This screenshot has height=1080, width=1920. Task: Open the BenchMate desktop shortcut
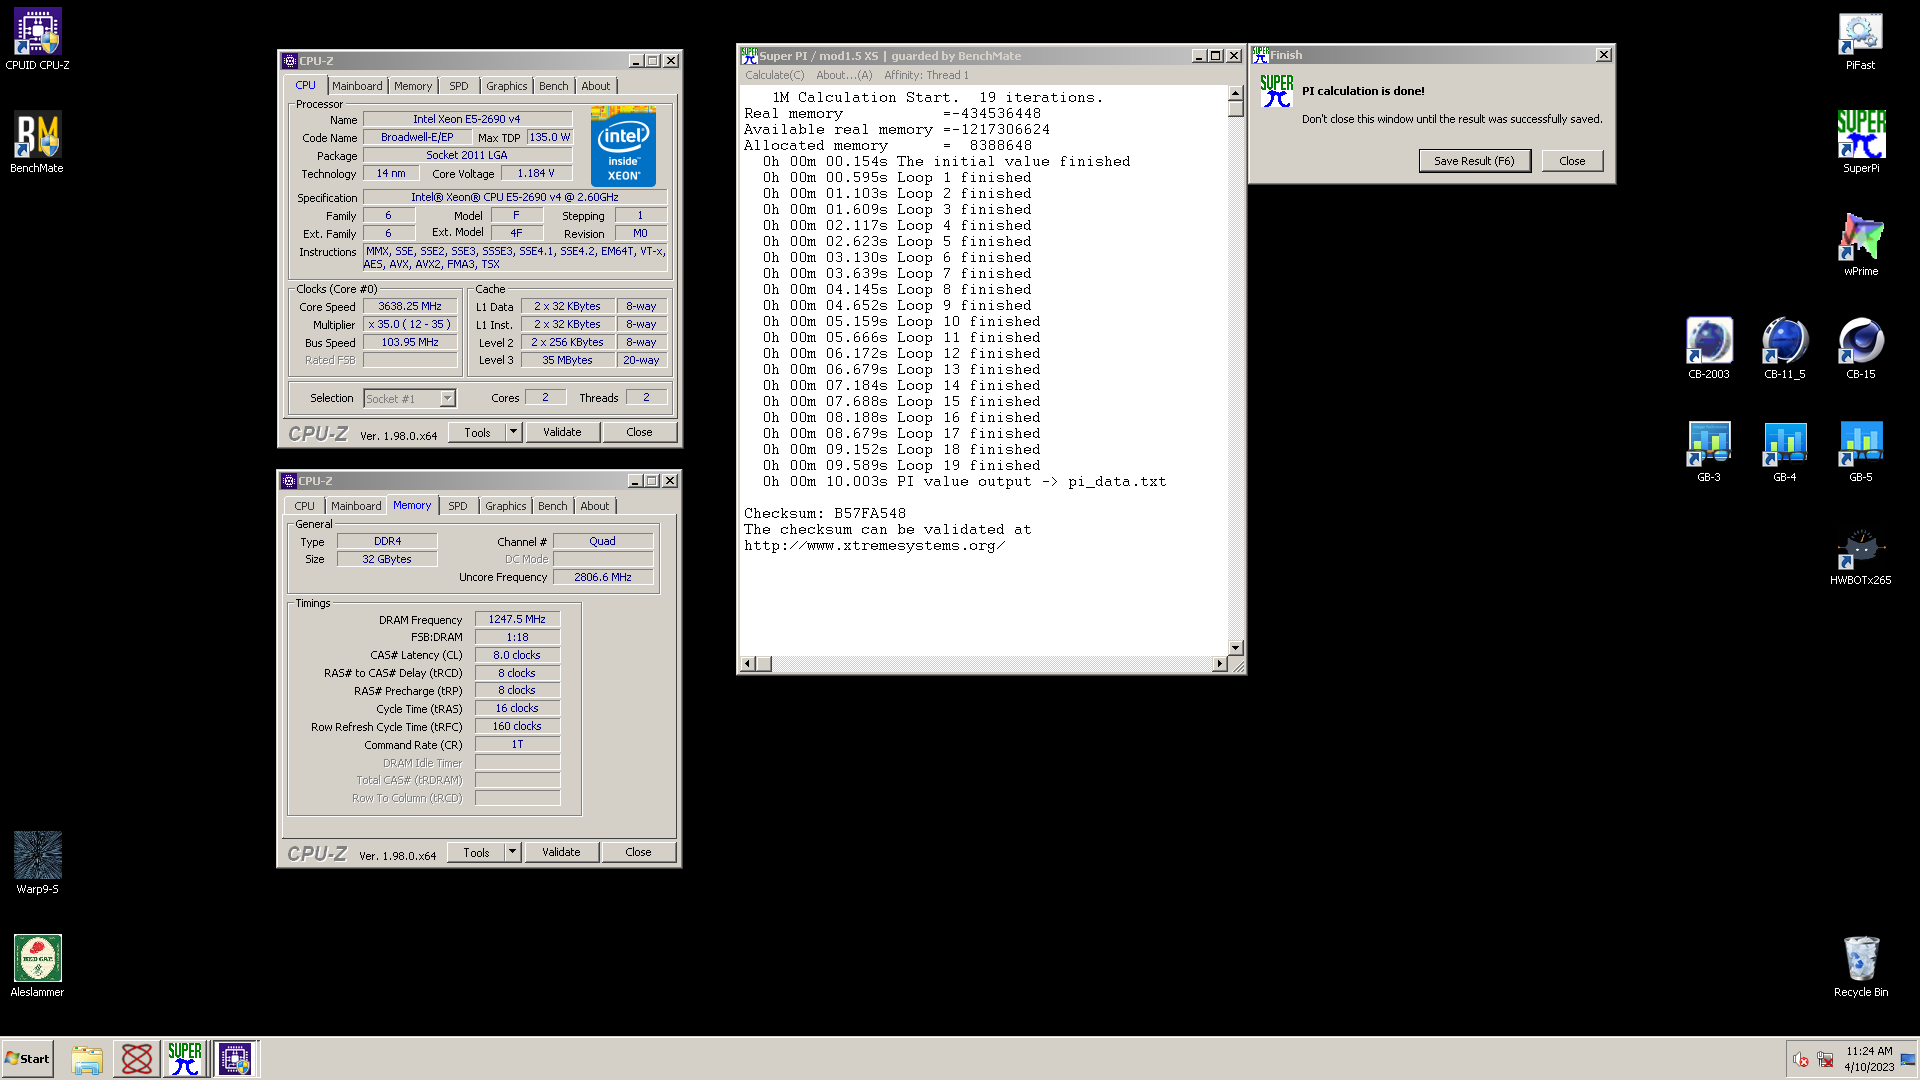[37, 143]
